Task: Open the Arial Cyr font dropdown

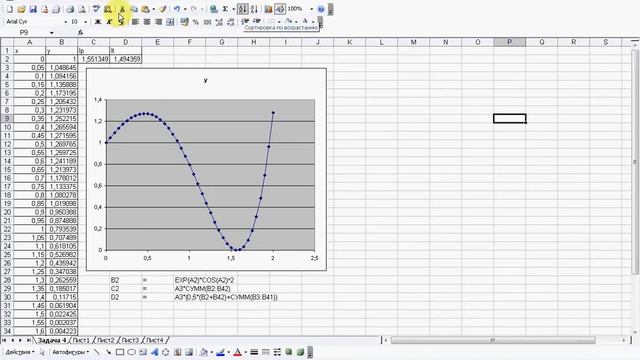Action: coord(65,22)
